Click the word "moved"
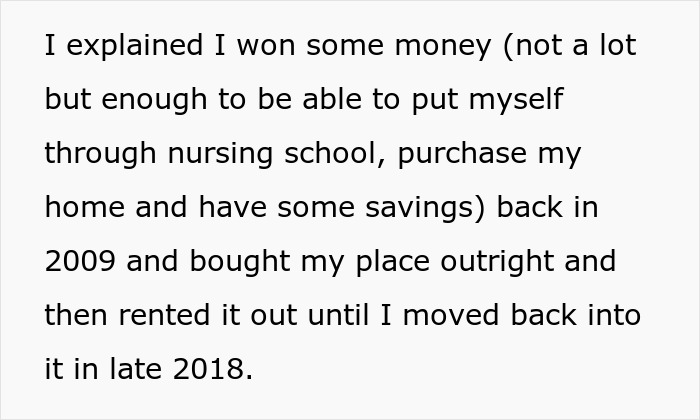The width and height of the screenshot is (700, 420). pyautogui.click(x=449, y=316)
